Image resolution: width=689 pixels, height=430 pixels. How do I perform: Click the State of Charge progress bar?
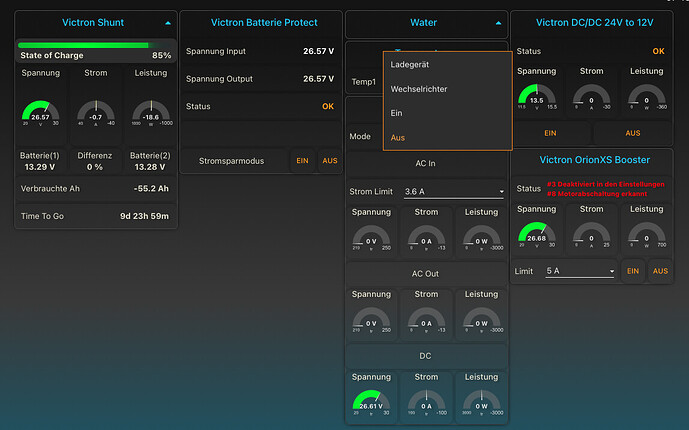click(x=95, y=45)
